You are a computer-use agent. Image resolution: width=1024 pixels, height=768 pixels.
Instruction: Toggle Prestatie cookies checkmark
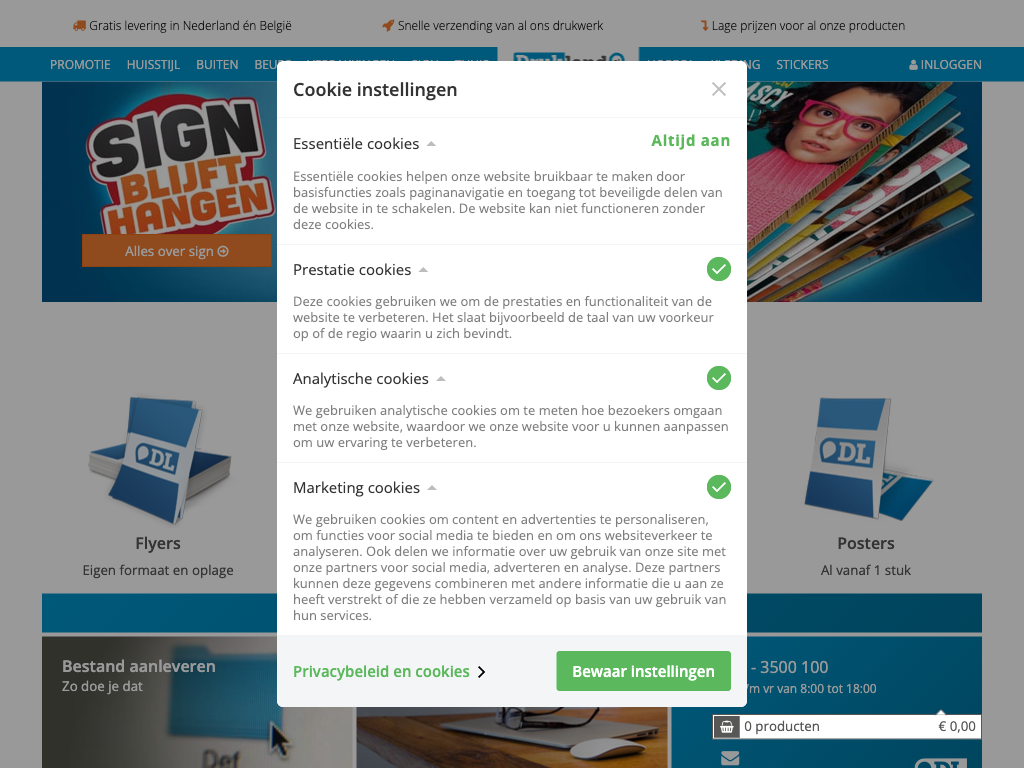point(718,269)
